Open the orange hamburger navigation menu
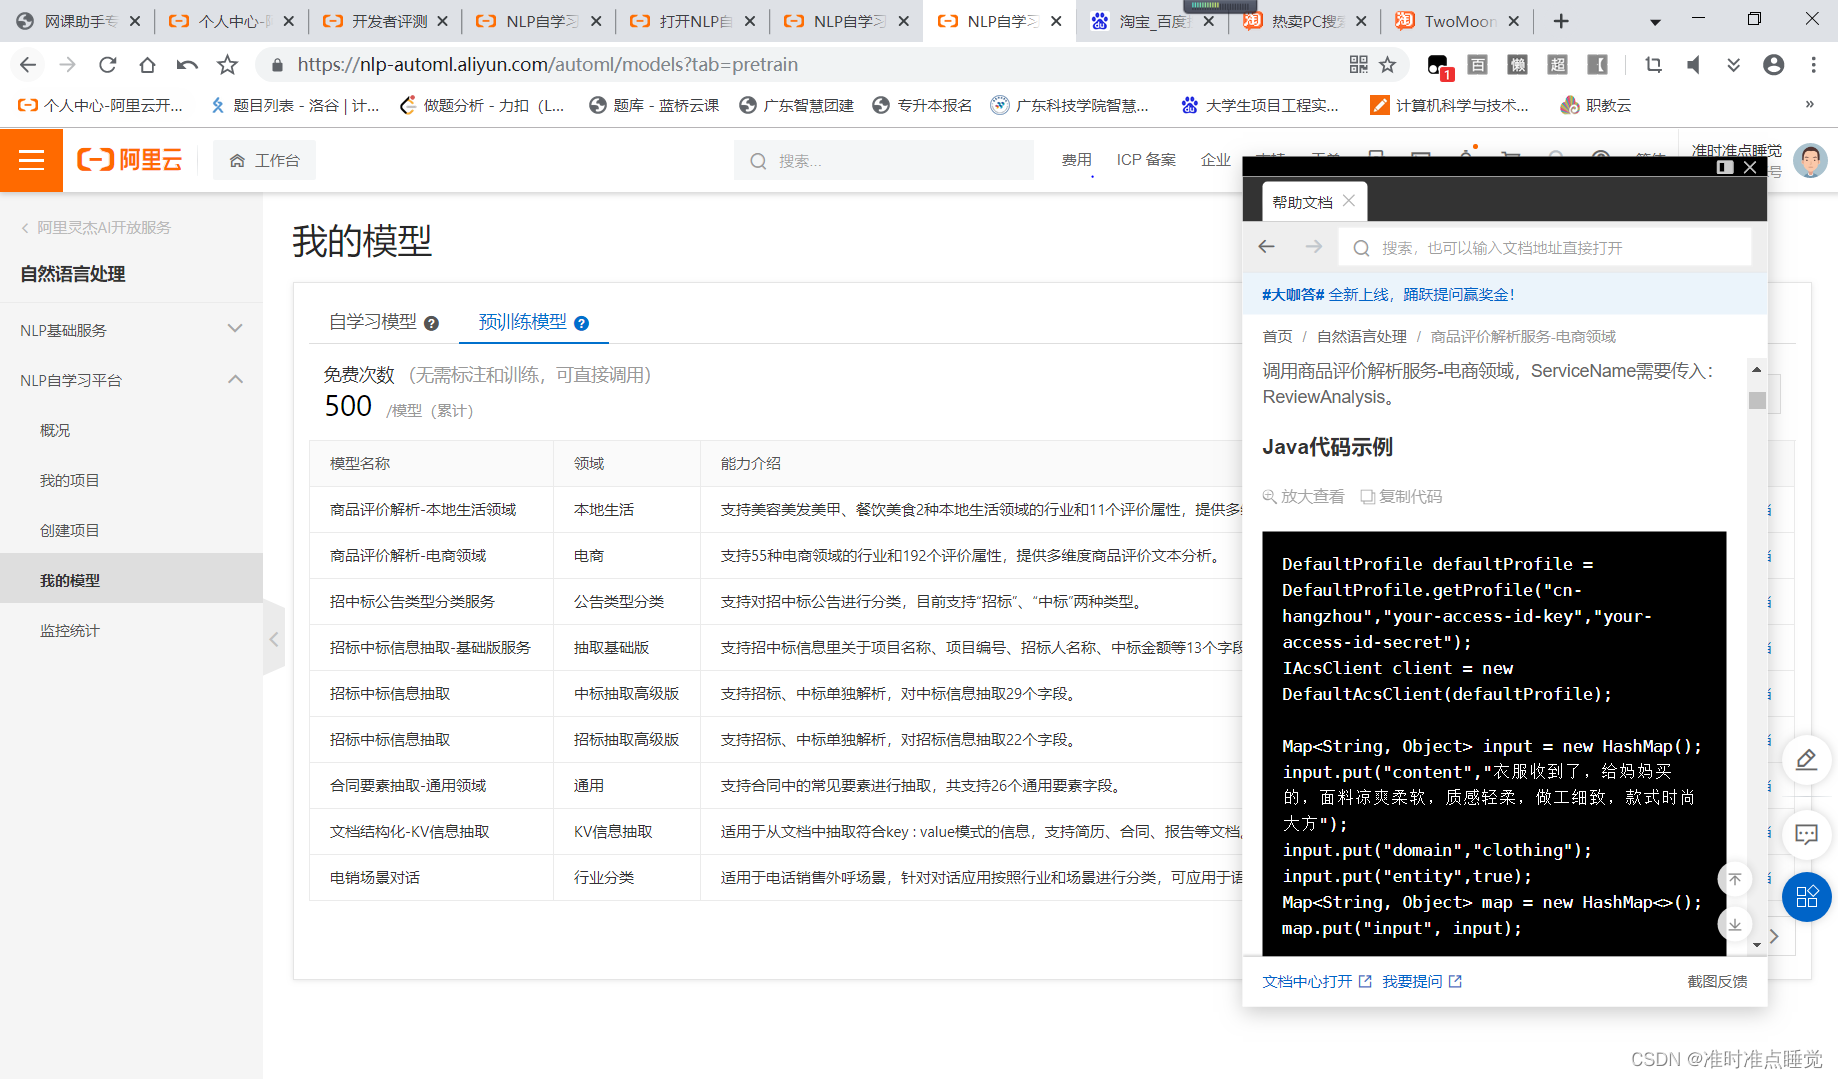The width and height of the screenshot is (1838, 1079). 31,160
